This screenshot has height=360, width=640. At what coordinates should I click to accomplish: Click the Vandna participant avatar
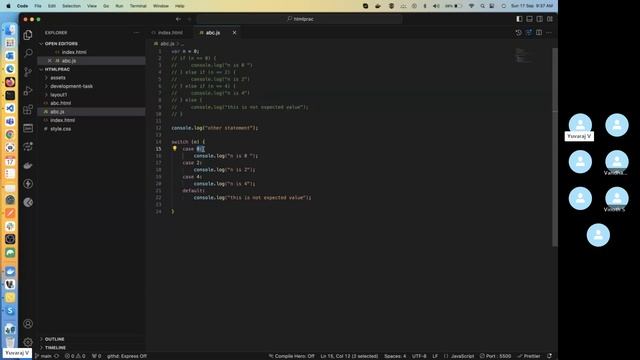617,162
